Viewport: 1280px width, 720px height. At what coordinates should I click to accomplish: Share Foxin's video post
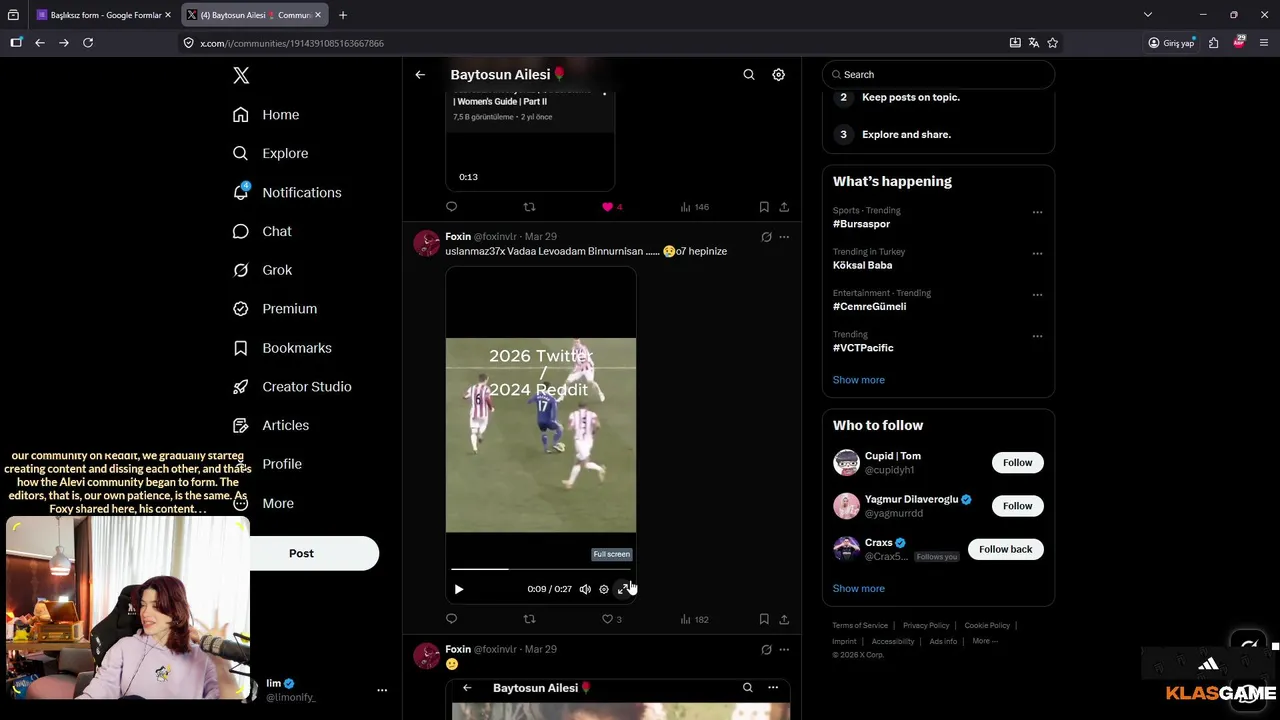(x=784, y=619)
